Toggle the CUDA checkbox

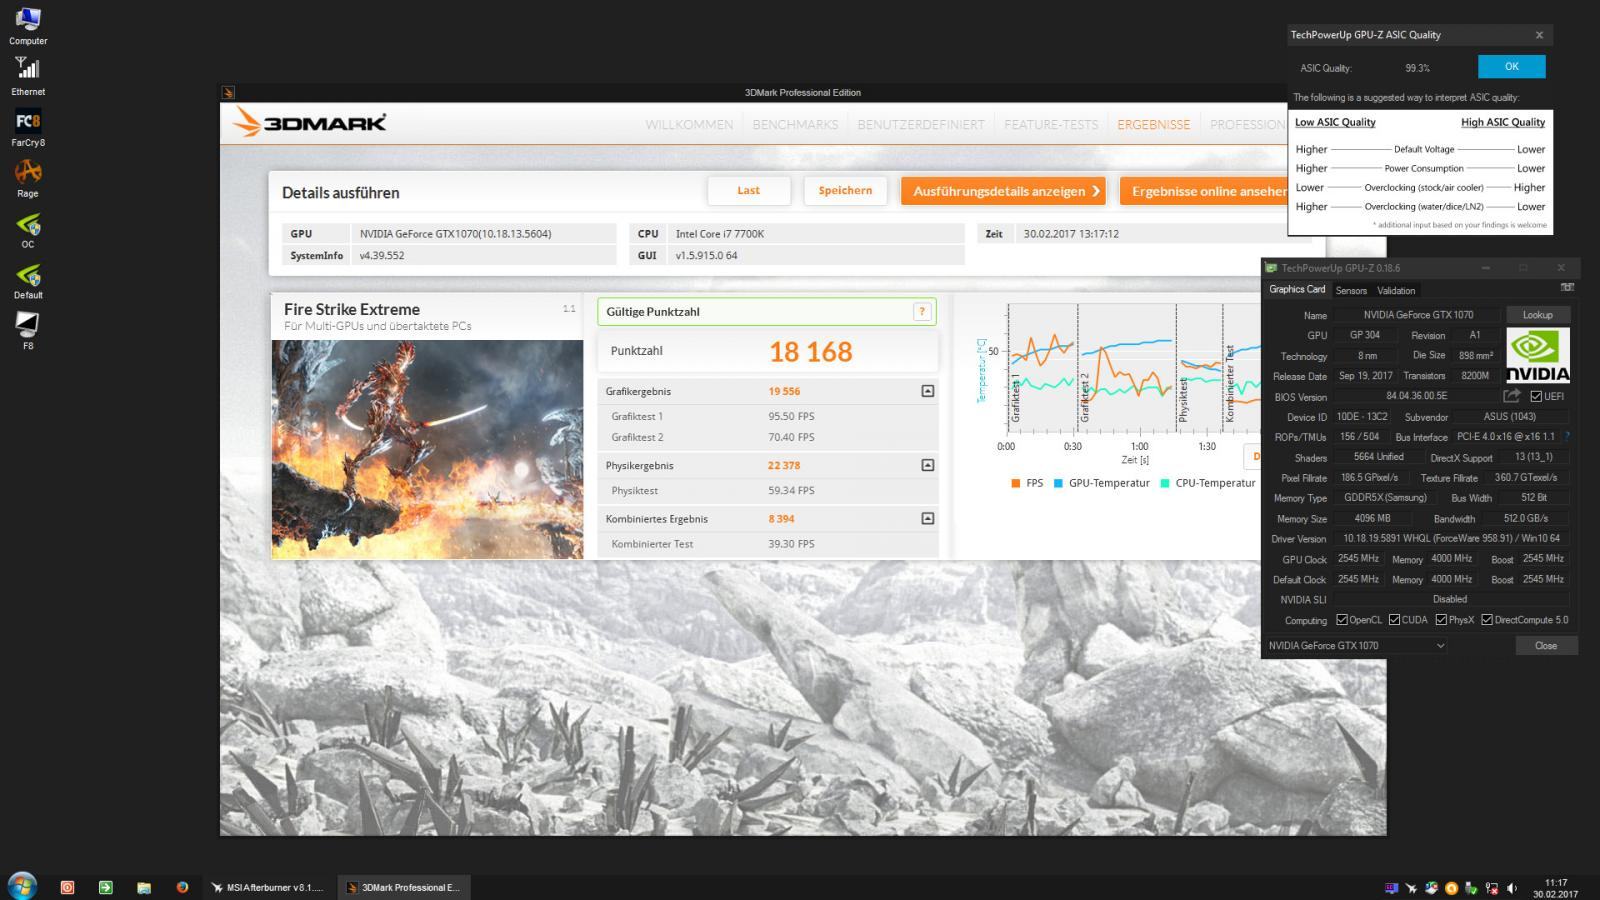pos(1394,620)
